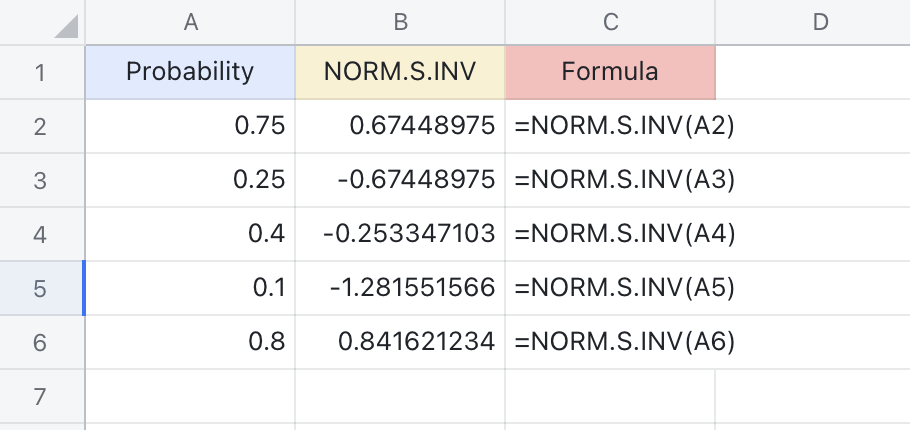
Task: Click the highlighted row 5 header
Action: [x=41, y=288]
